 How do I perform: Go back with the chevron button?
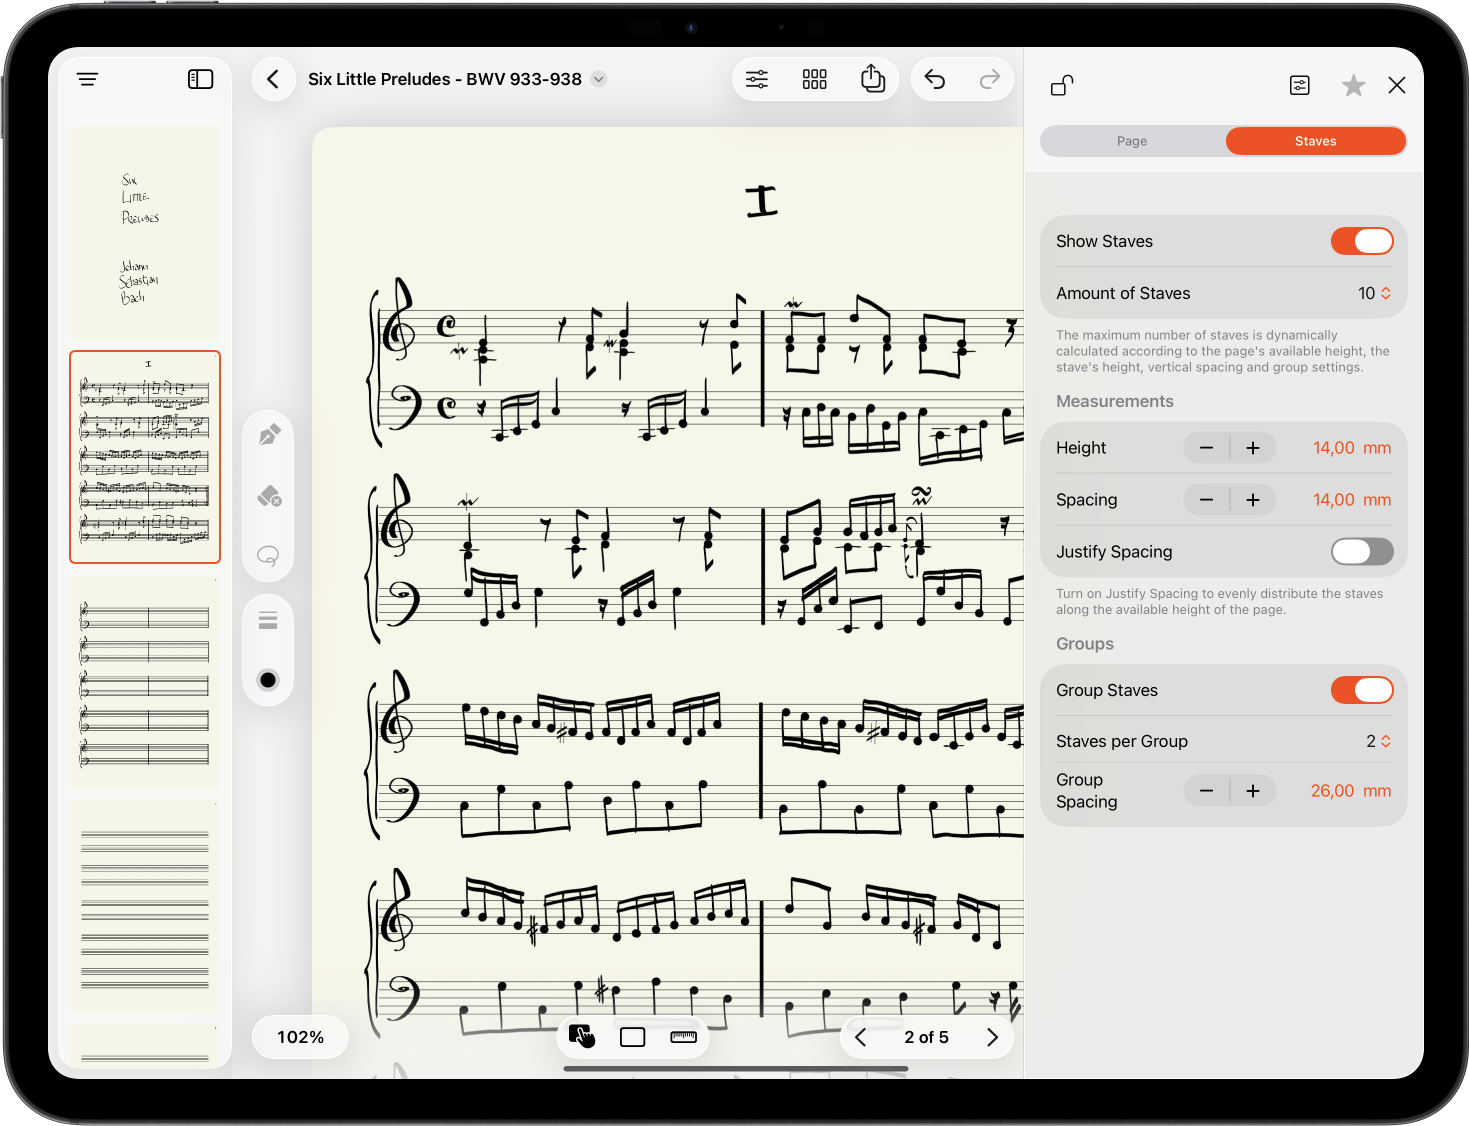pyautogui.click(x=273, y=79)
